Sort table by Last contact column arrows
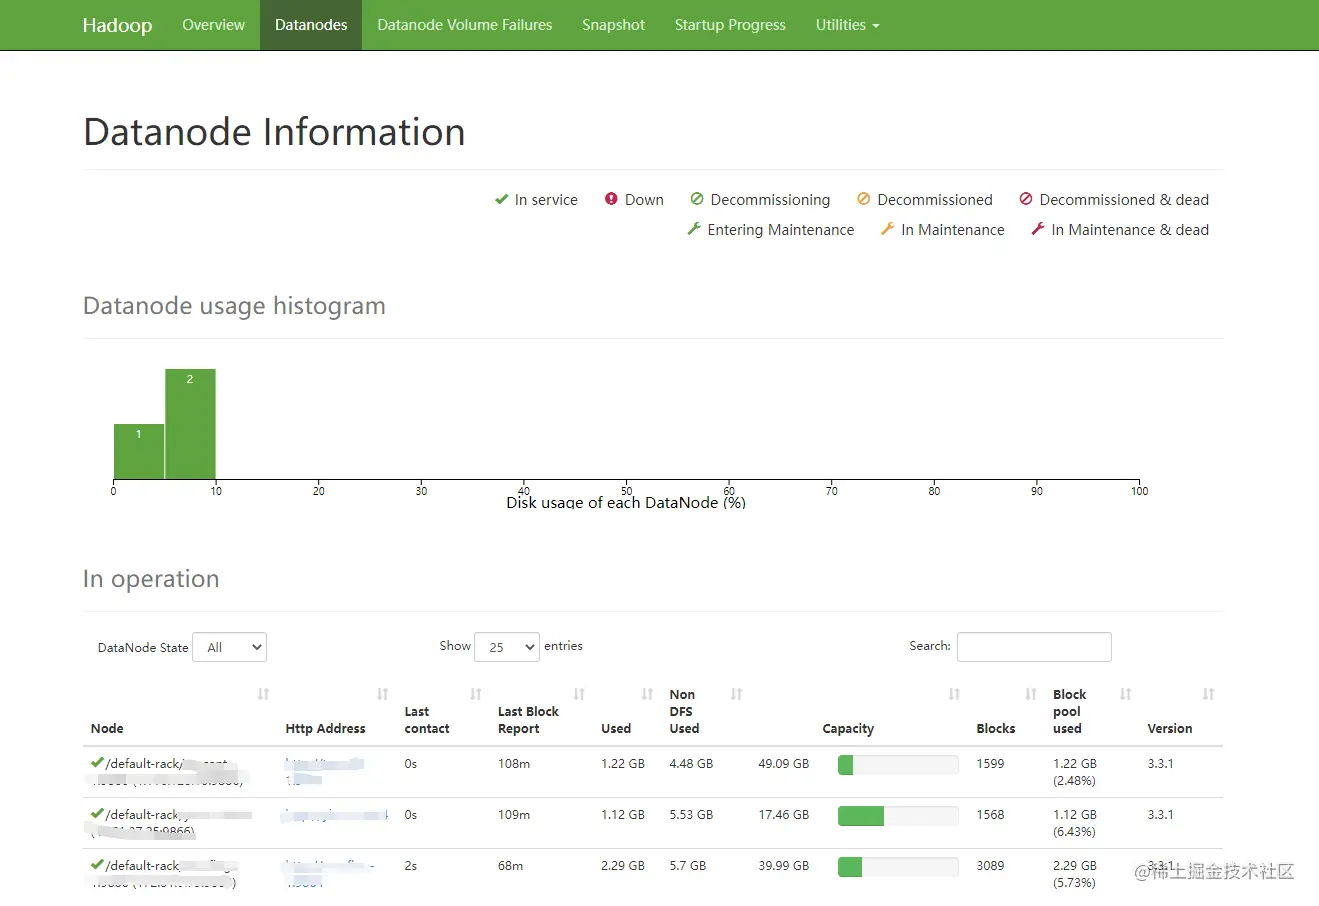The width and height of the screenshot is (1319, 906). 476,694
